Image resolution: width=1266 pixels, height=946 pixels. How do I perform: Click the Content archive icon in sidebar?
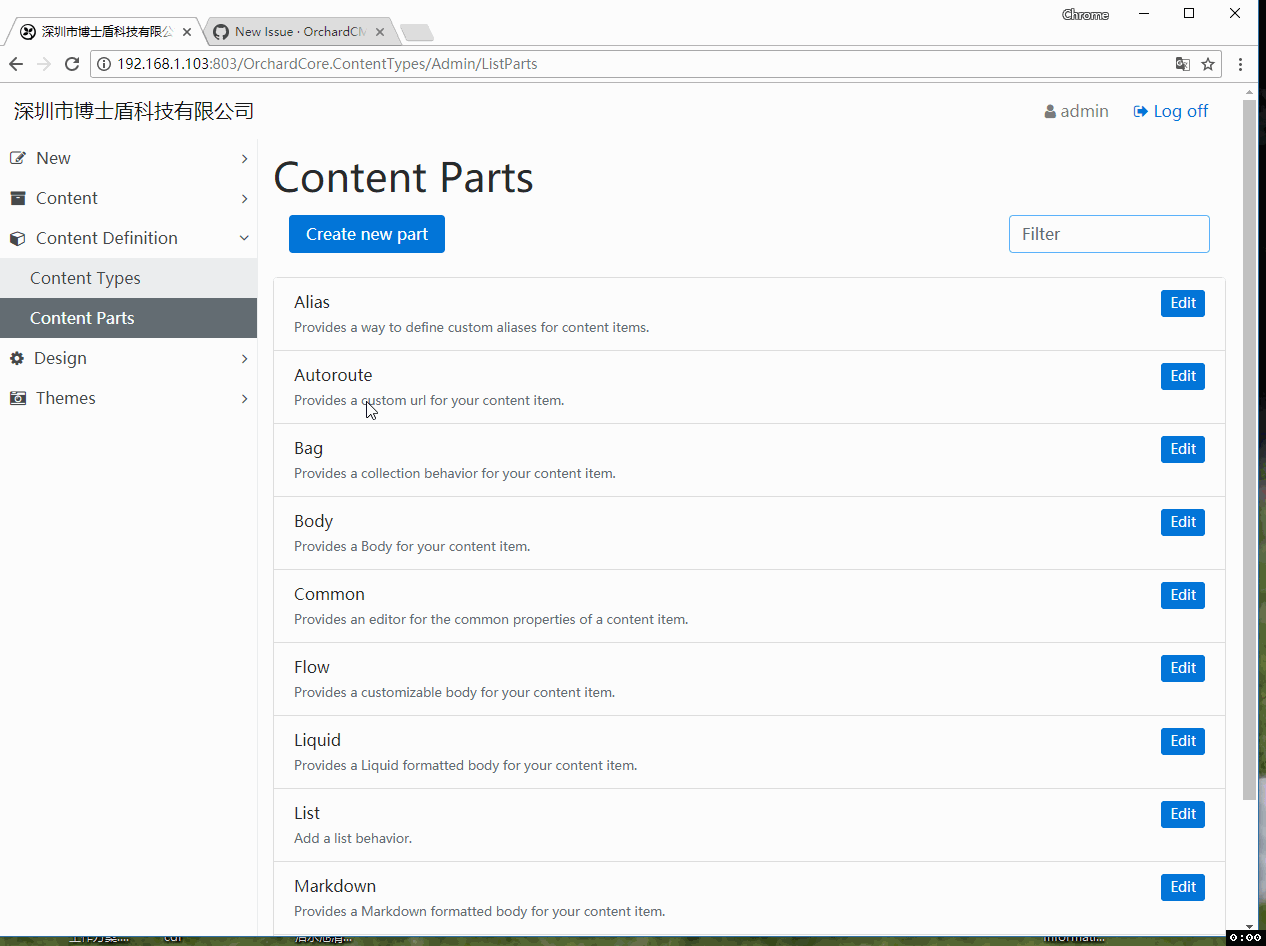tap(17, 198)
